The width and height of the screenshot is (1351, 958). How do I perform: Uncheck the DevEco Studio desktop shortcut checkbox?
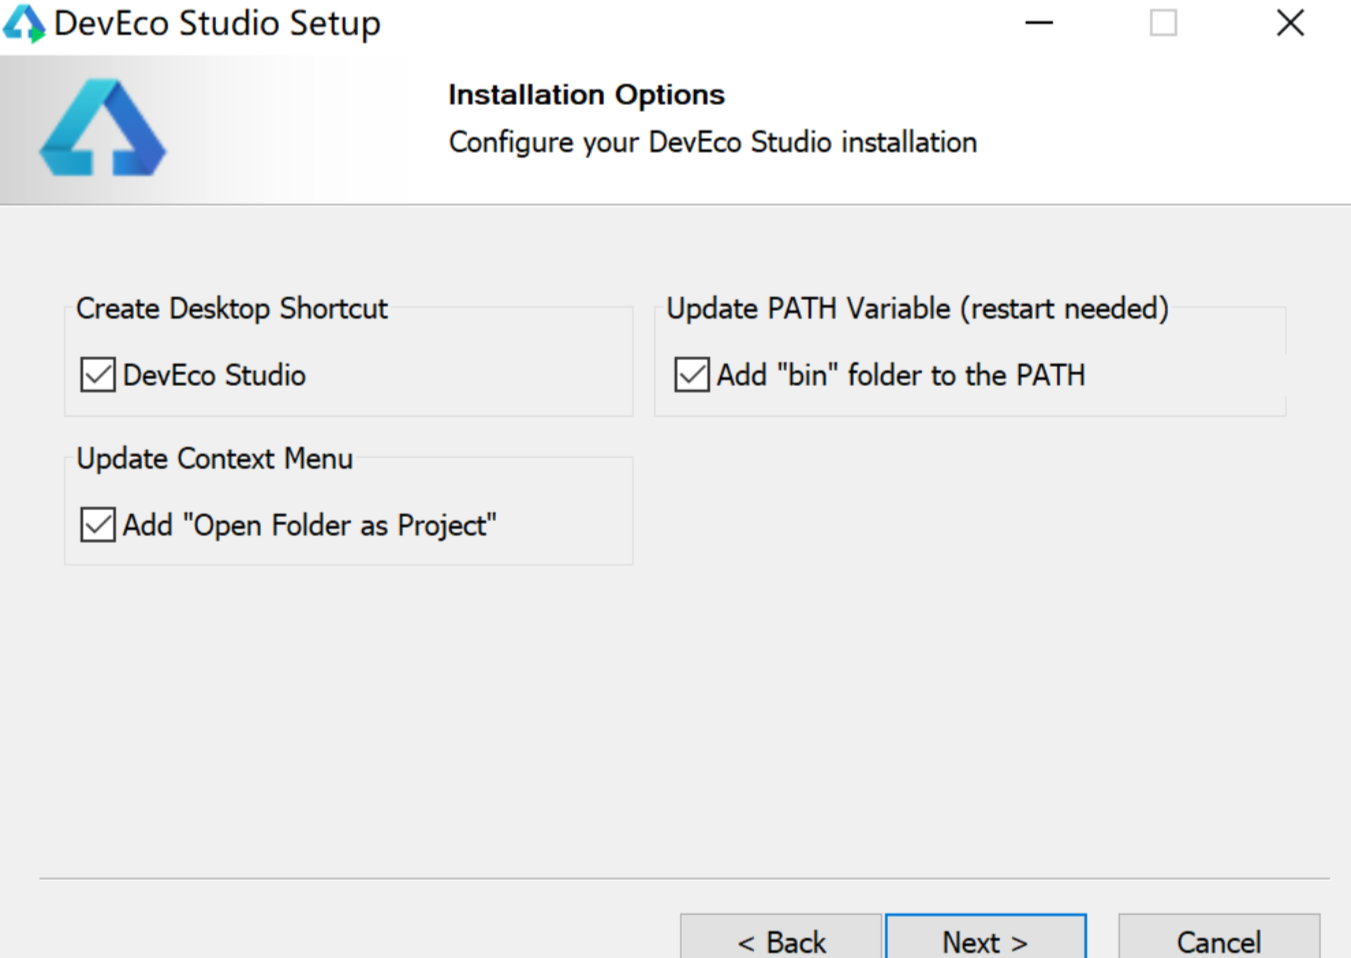pyautogui.click(x=98, y=375)
